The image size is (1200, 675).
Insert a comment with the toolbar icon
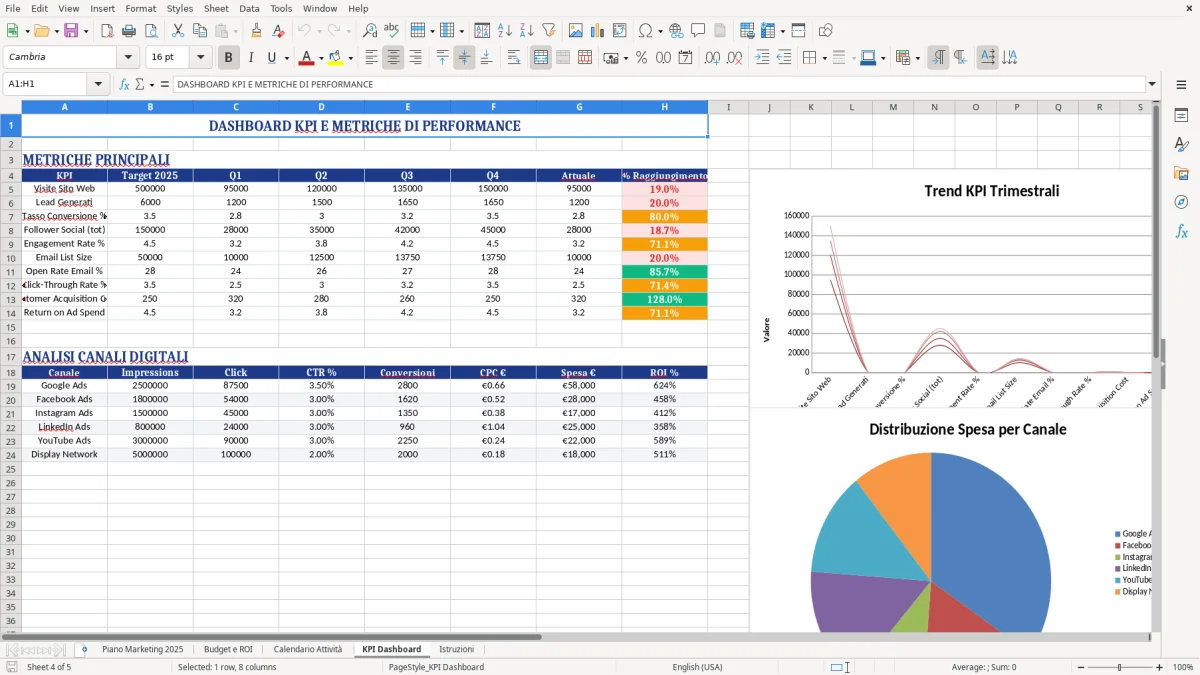tap(699, 30)
